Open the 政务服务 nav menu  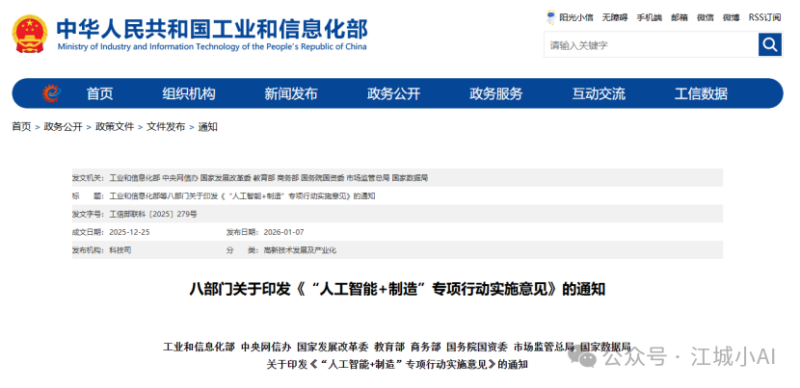(x=496, y=94)
